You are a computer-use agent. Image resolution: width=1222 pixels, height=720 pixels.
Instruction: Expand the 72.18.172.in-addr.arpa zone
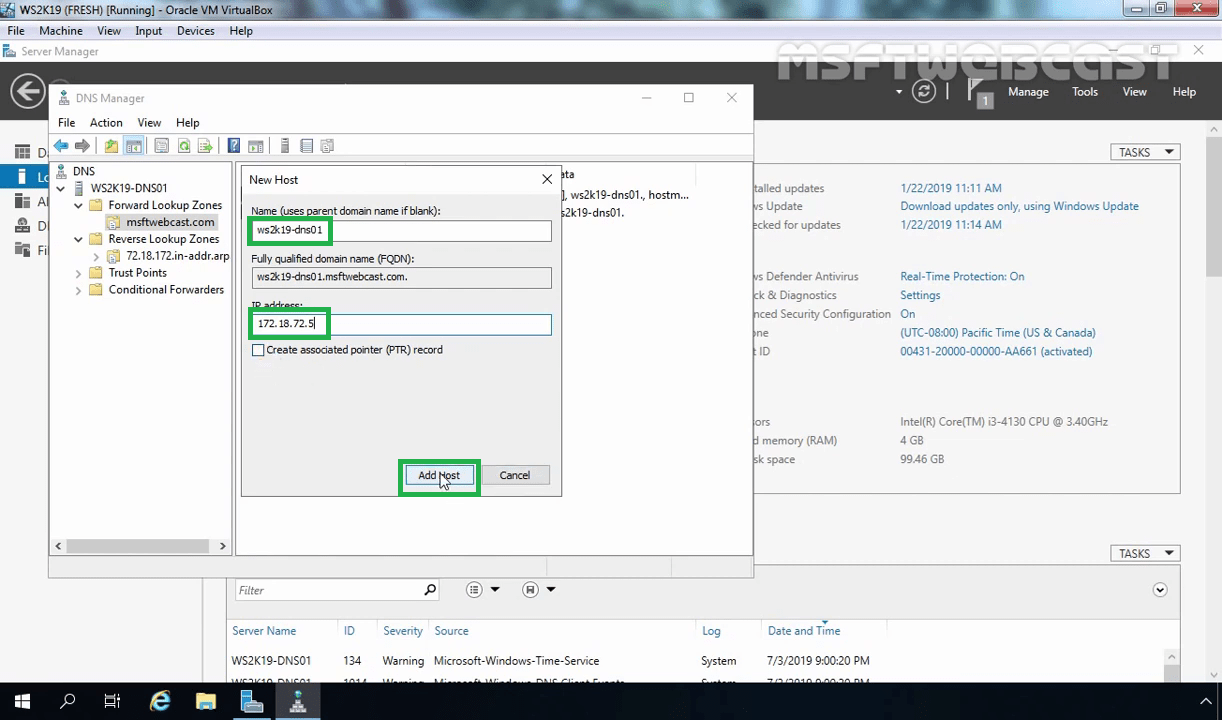coord(96,257)
